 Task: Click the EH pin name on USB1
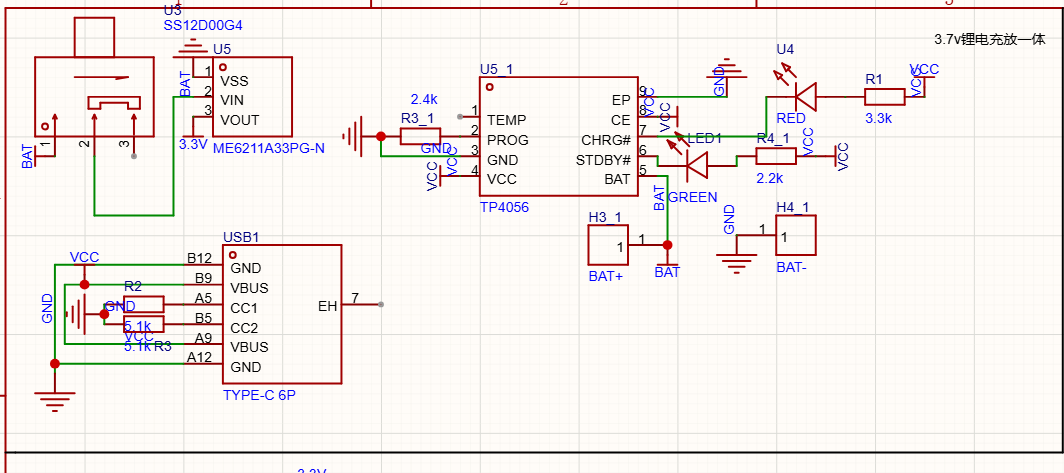[x=328, y=307]
